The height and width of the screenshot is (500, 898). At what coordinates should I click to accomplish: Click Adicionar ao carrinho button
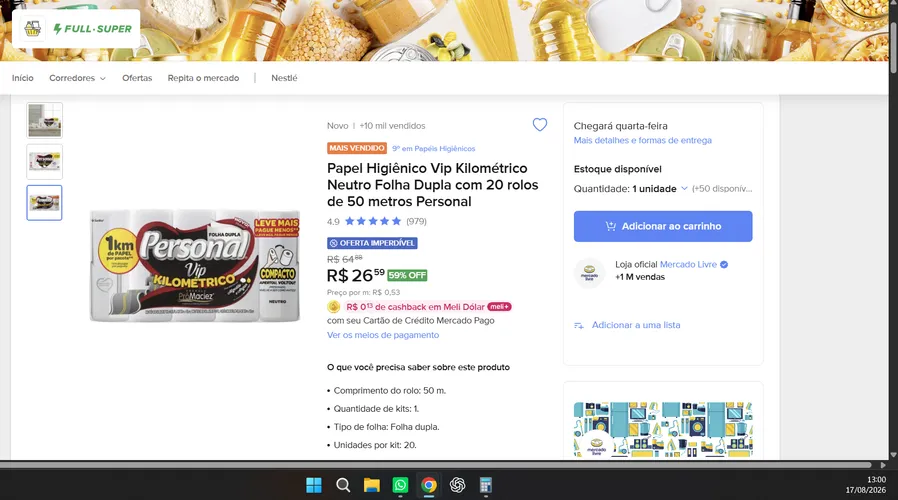[663, 226]
